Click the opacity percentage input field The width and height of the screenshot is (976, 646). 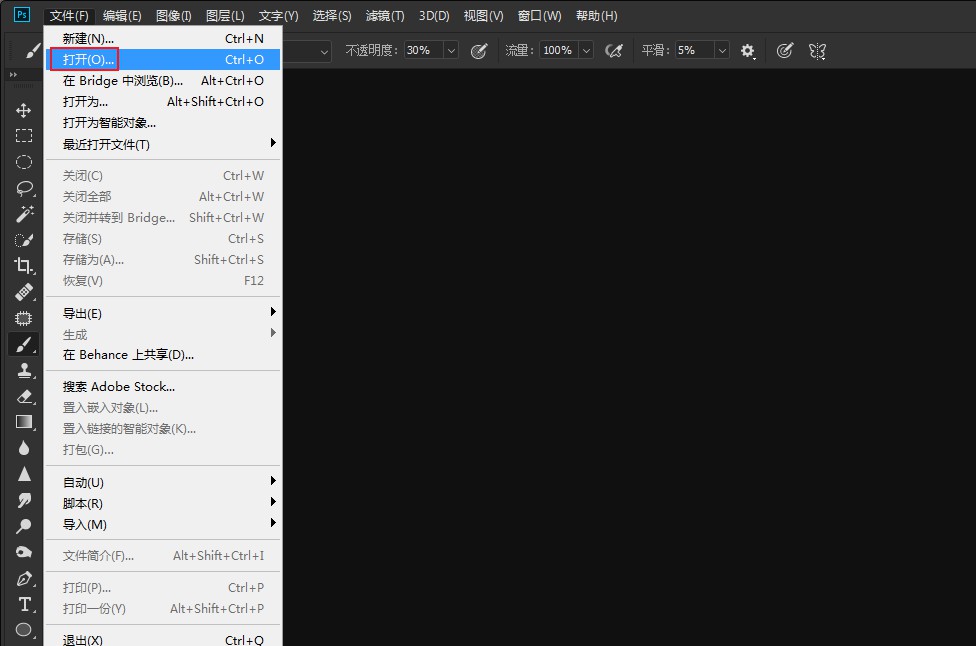pyautogui.click(x=422, y=50)
